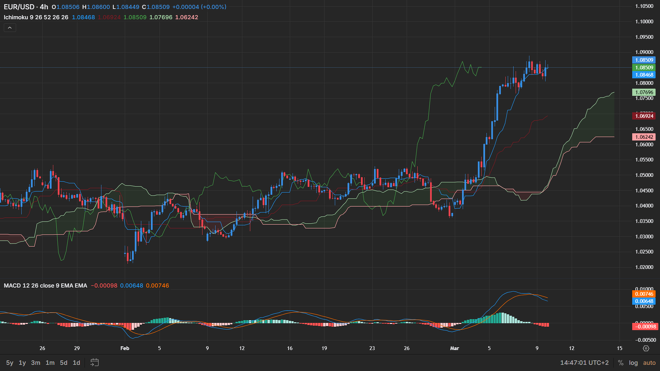660x371 pixels.
Task: Click the +0.00004 (+0.00%) change value
Action: (199, 7)
